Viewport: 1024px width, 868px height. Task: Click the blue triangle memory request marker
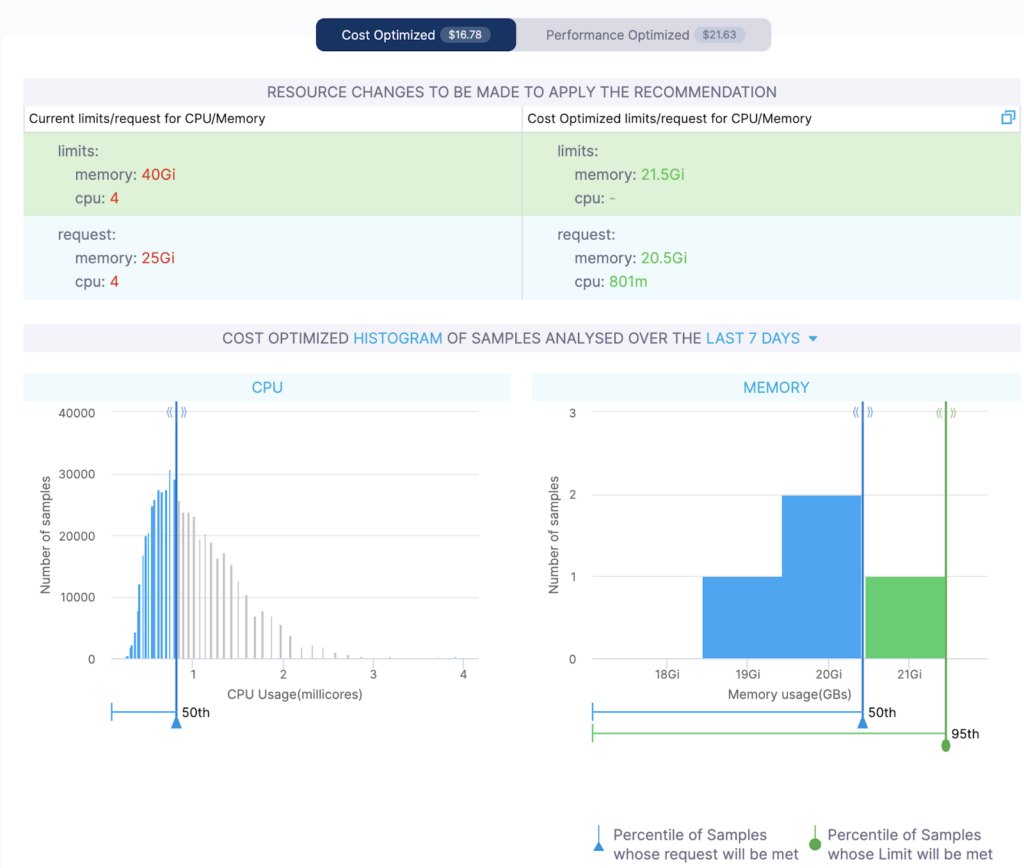point(863,722)
